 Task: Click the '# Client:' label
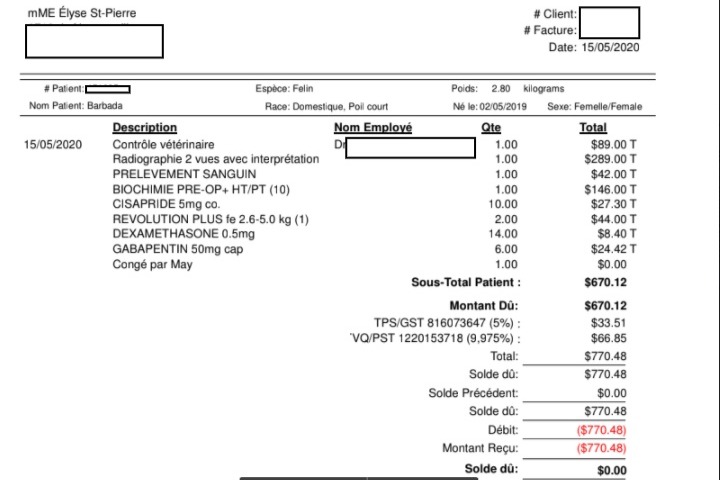pyautogui.click(x=555, y=14)
